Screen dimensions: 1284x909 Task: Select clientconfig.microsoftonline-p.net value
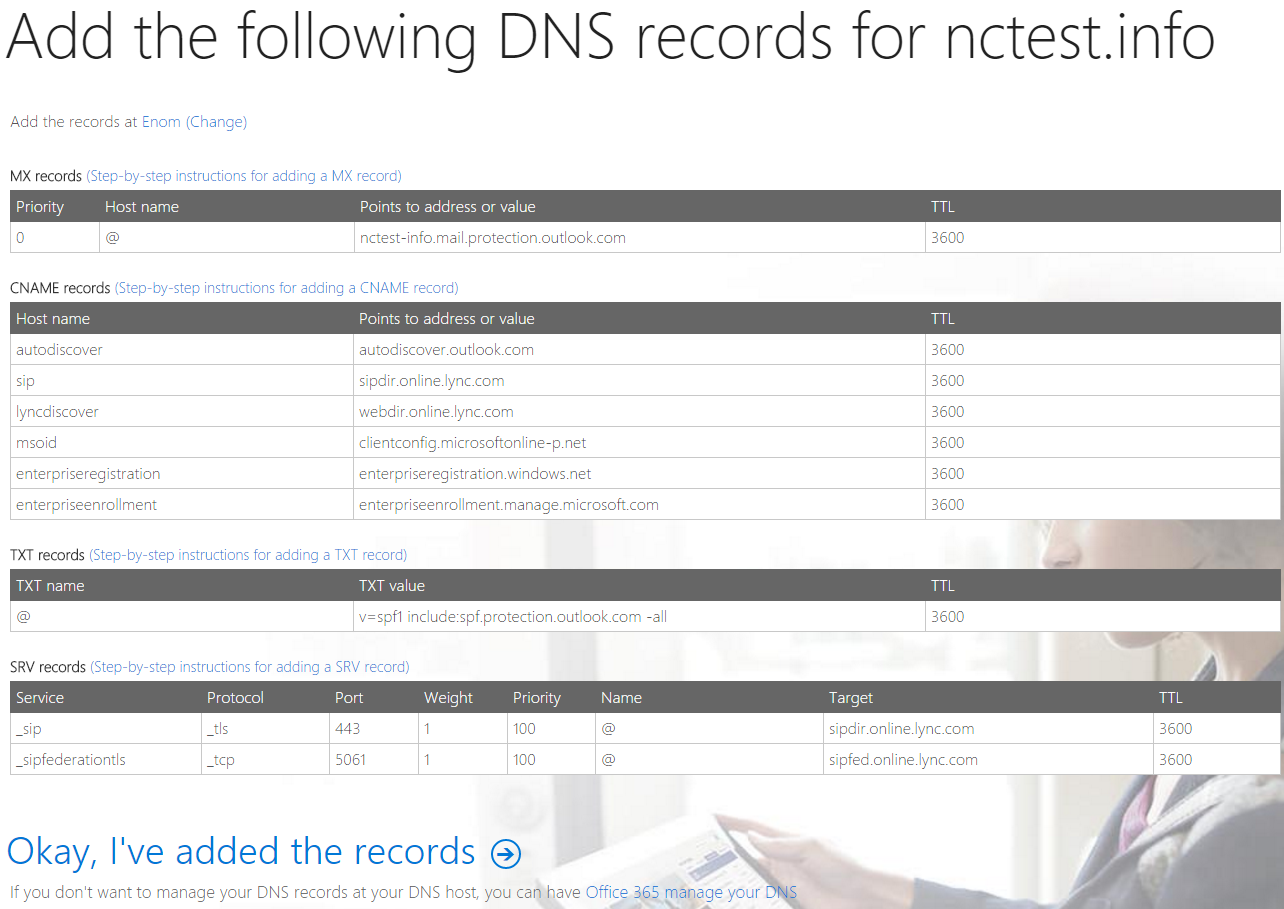(472, 443)
